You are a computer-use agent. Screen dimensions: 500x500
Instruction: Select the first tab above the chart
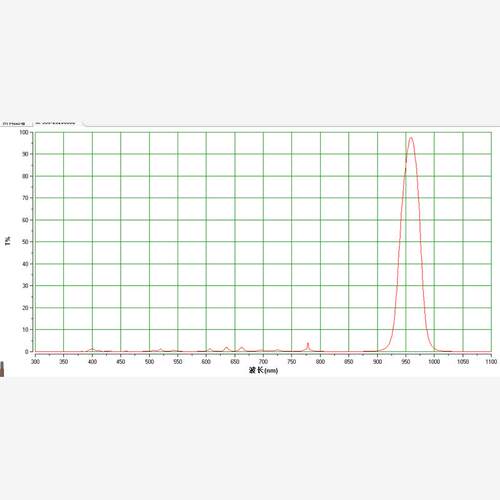pyautogui.click(x=15, y=124)
